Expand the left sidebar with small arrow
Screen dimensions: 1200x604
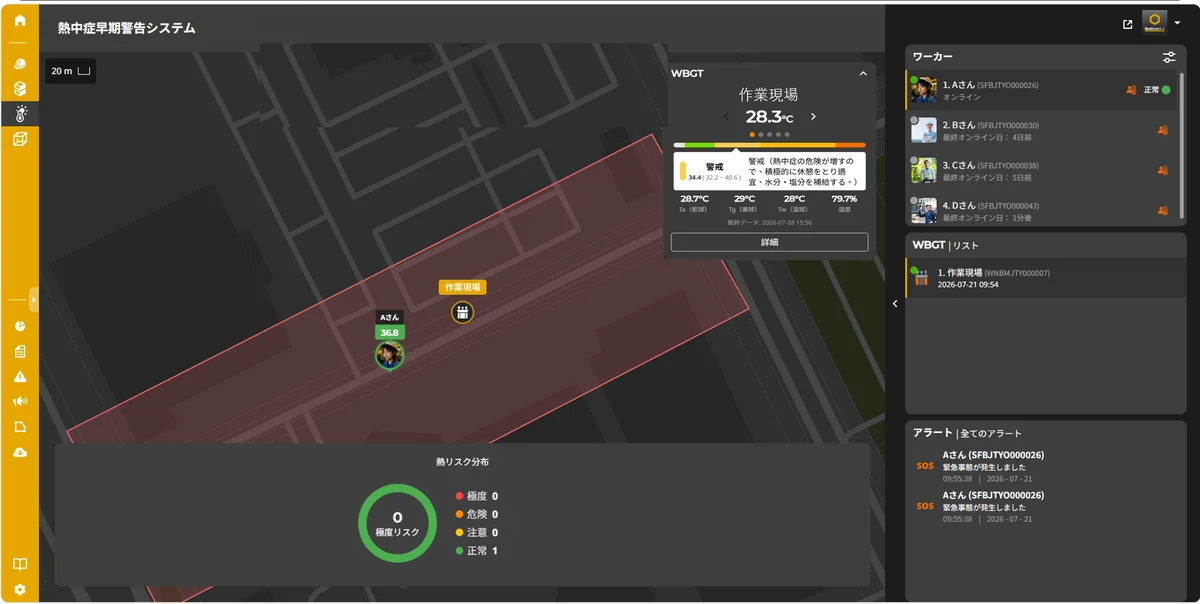(34, 299)
